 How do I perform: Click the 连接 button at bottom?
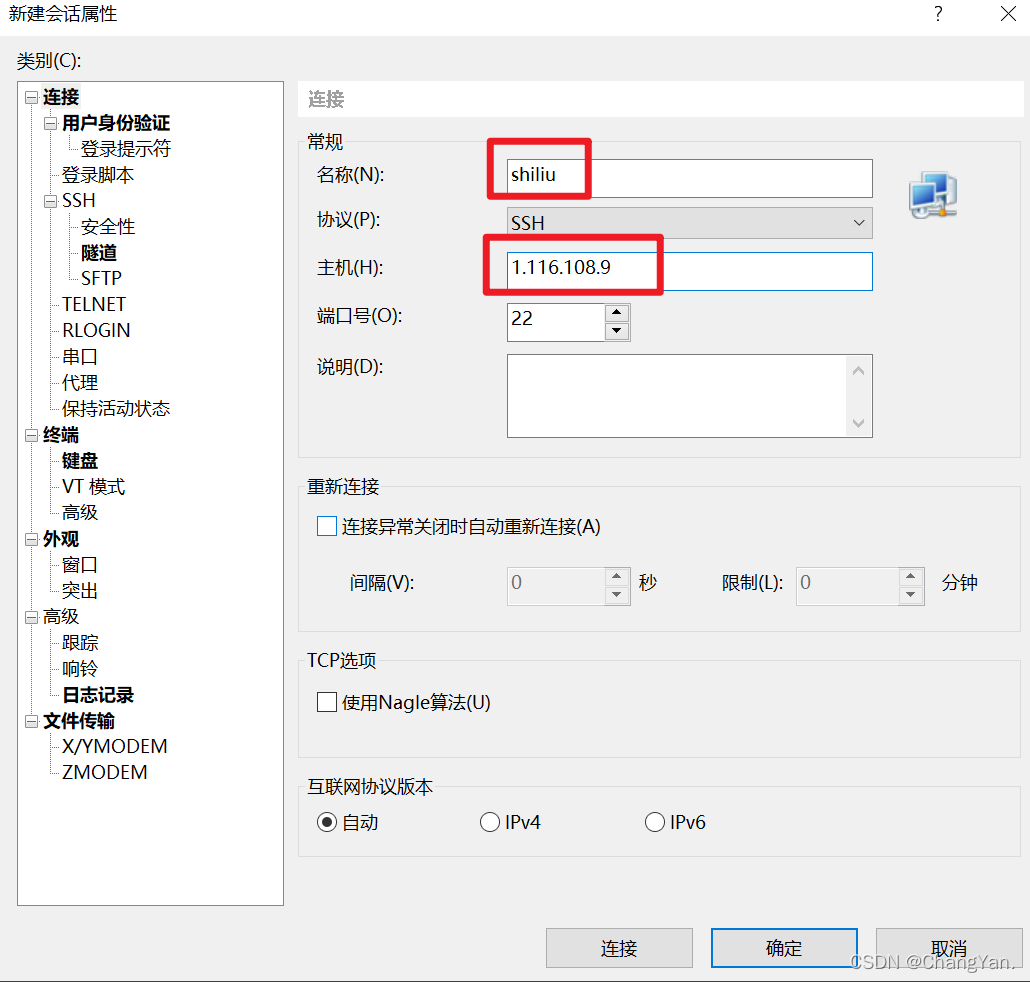click(x=619, y=948)
